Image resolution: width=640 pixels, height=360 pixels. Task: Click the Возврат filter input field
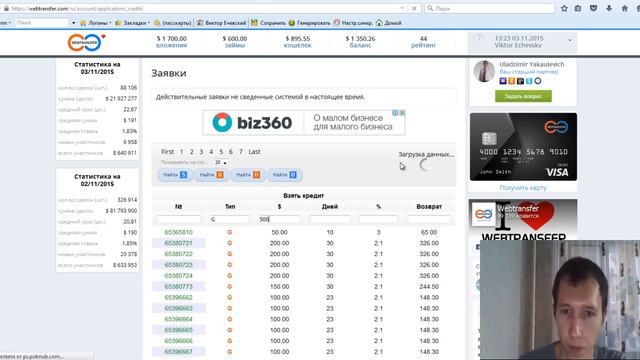coord(429,219)
